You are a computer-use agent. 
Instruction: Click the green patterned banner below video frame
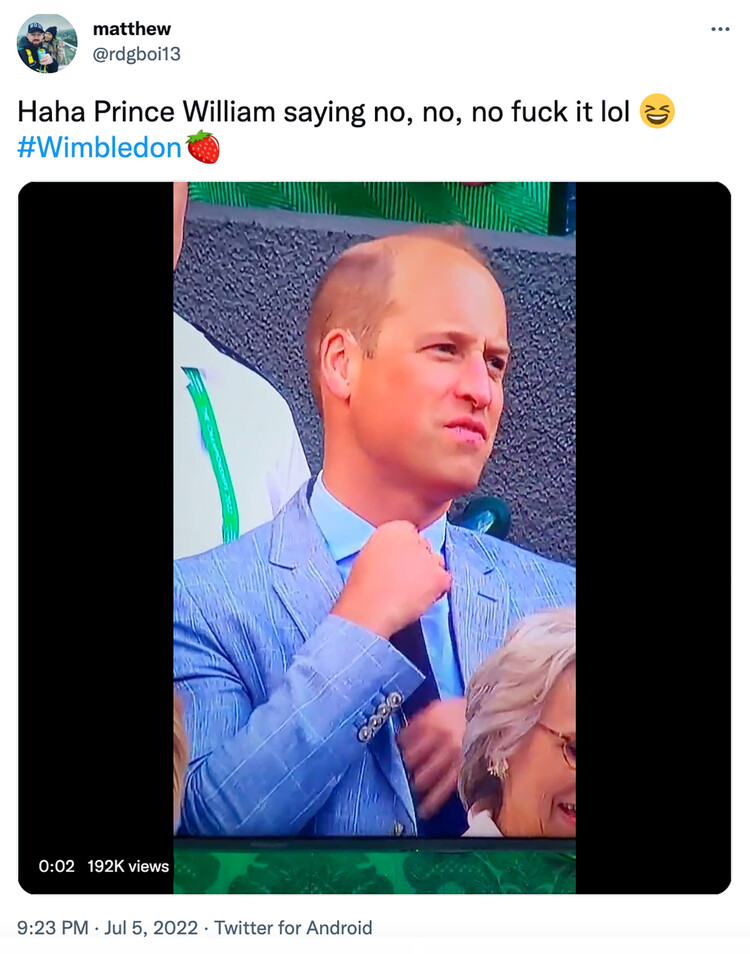point(374,867)
